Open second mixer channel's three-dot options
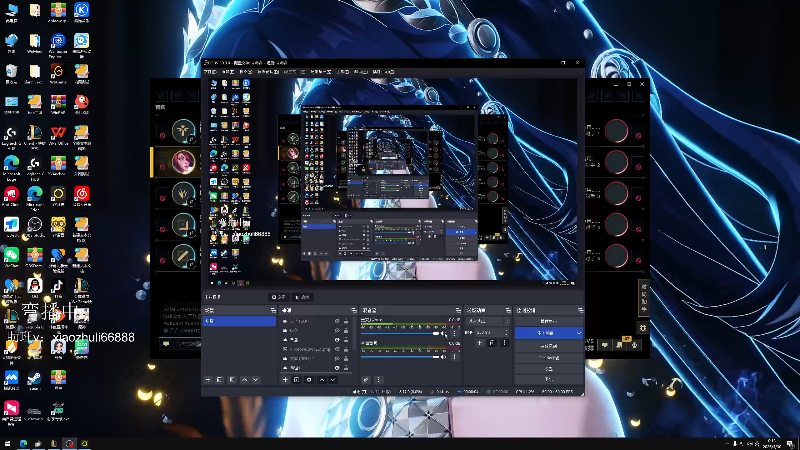Image resolution: width=800 pixels, height=450 pixels. 455,357
